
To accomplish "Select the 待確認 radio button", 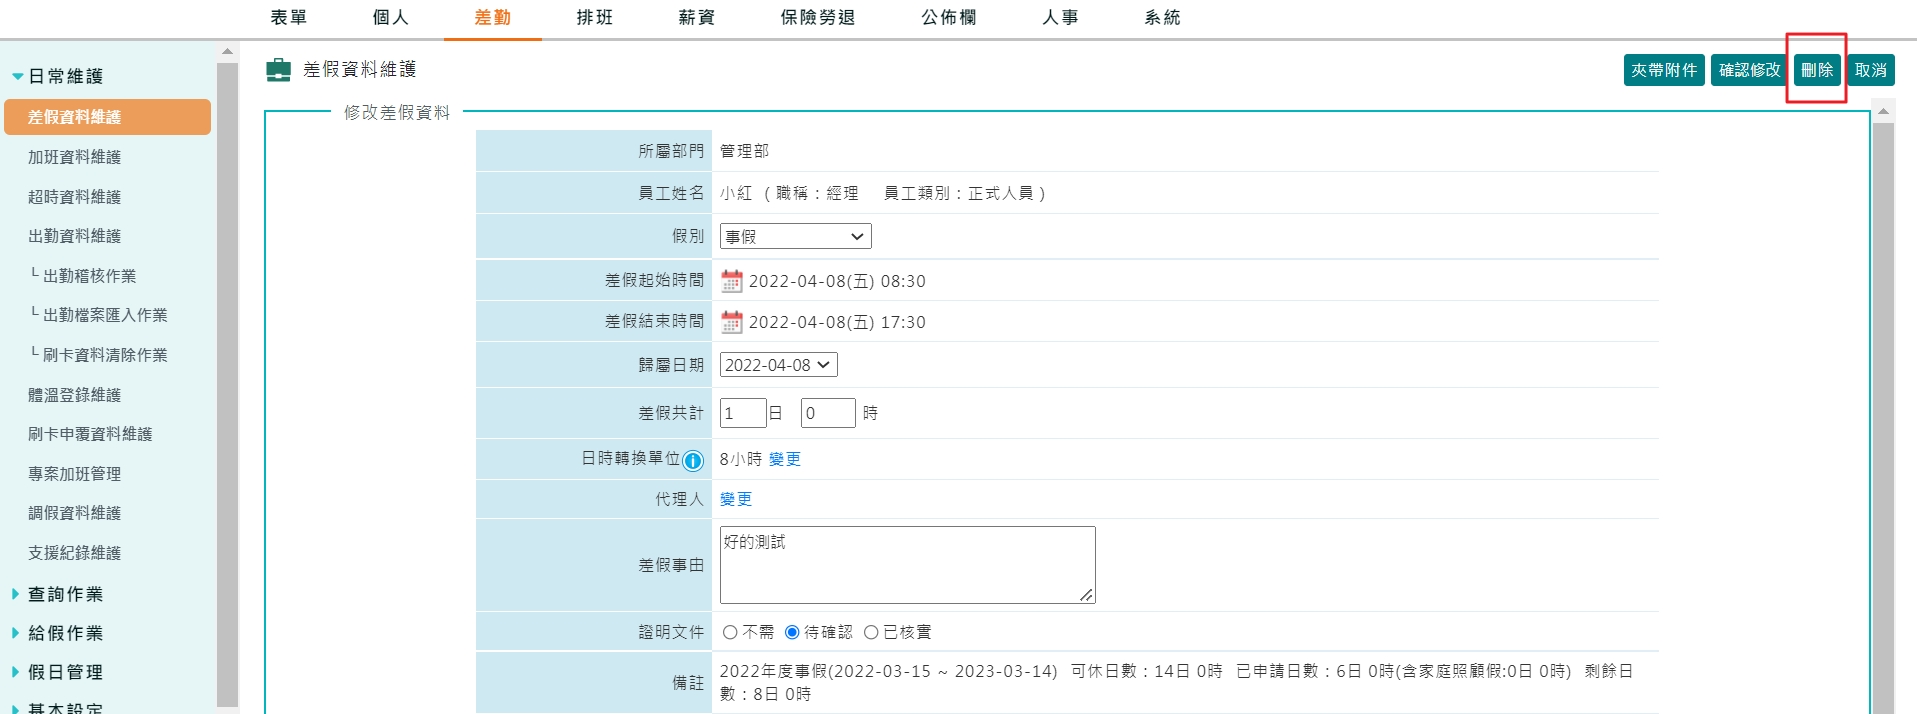I will click(x=792, y=632).
